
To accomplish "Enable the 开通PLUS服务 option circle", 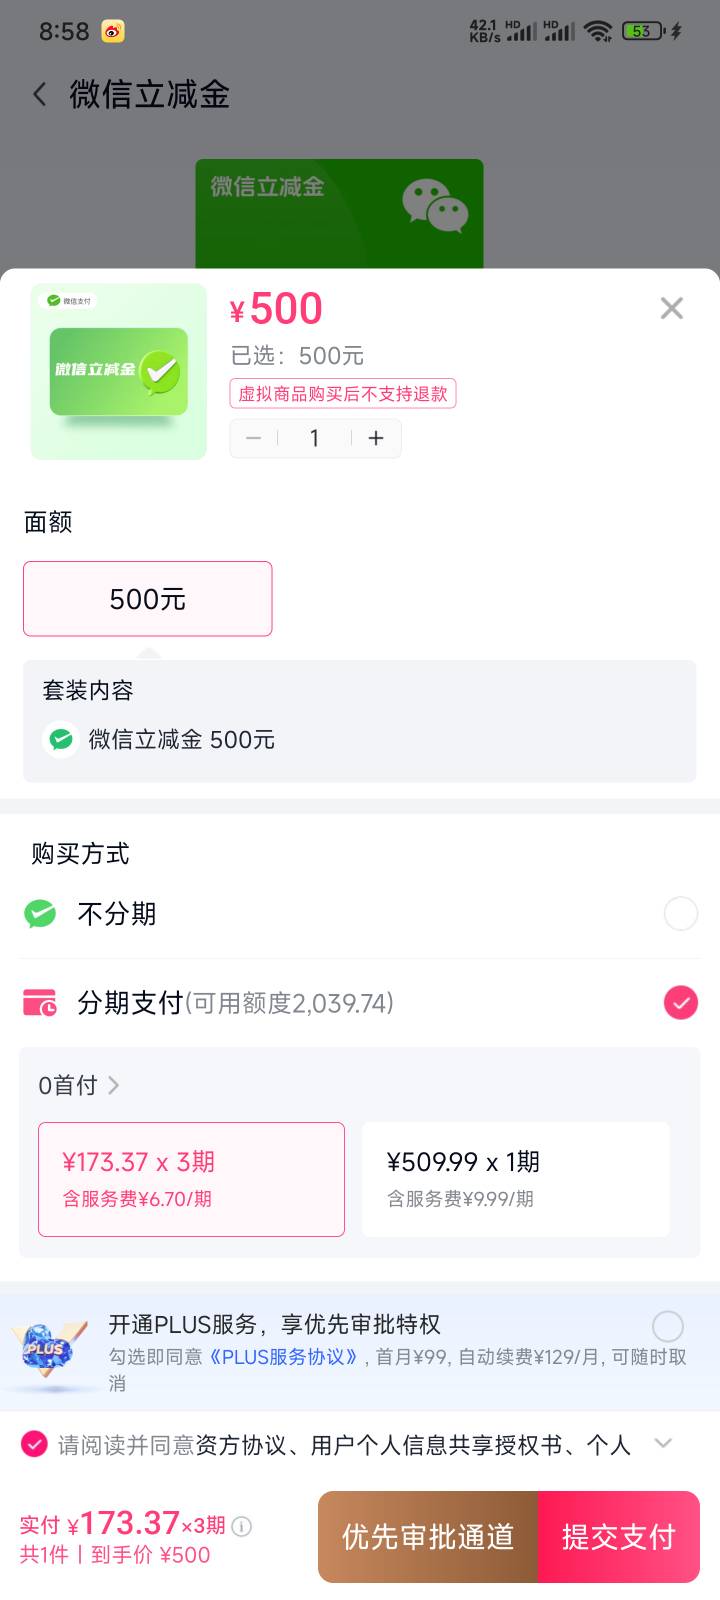I will coord(668,1326).
